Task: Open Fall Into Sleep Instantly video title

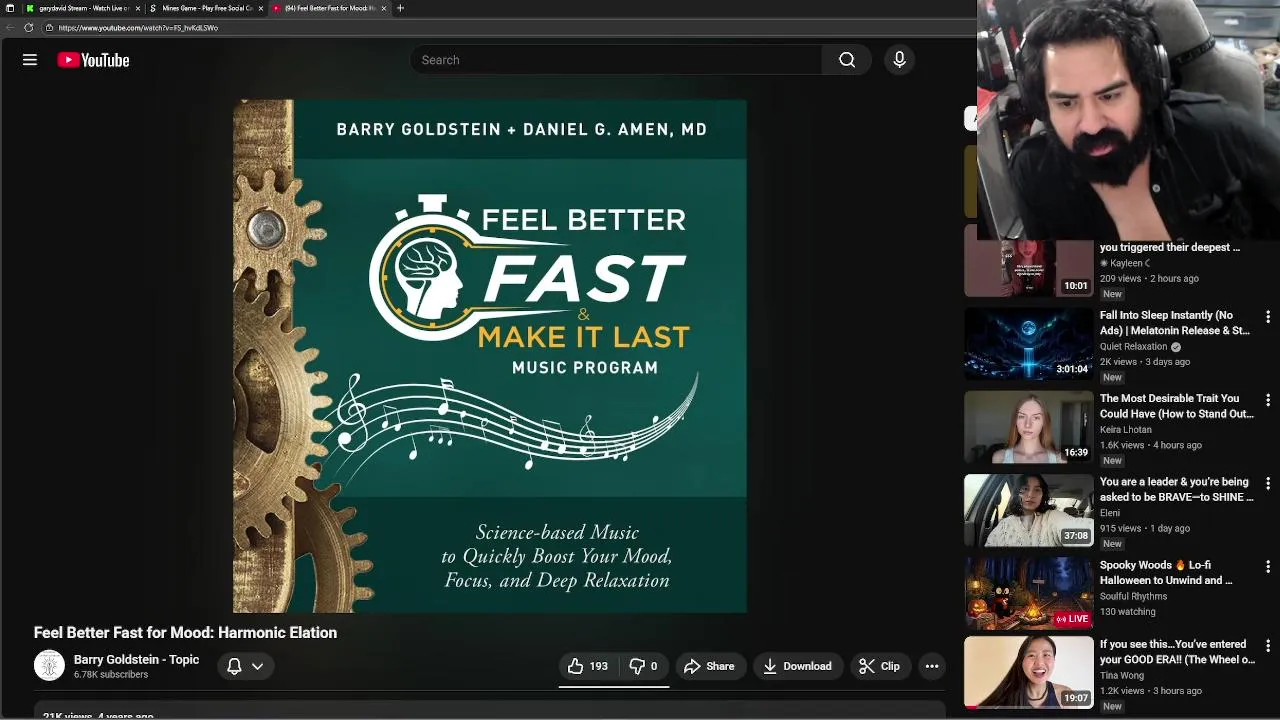Action: pyautogui.click(x=1175, y=323)
